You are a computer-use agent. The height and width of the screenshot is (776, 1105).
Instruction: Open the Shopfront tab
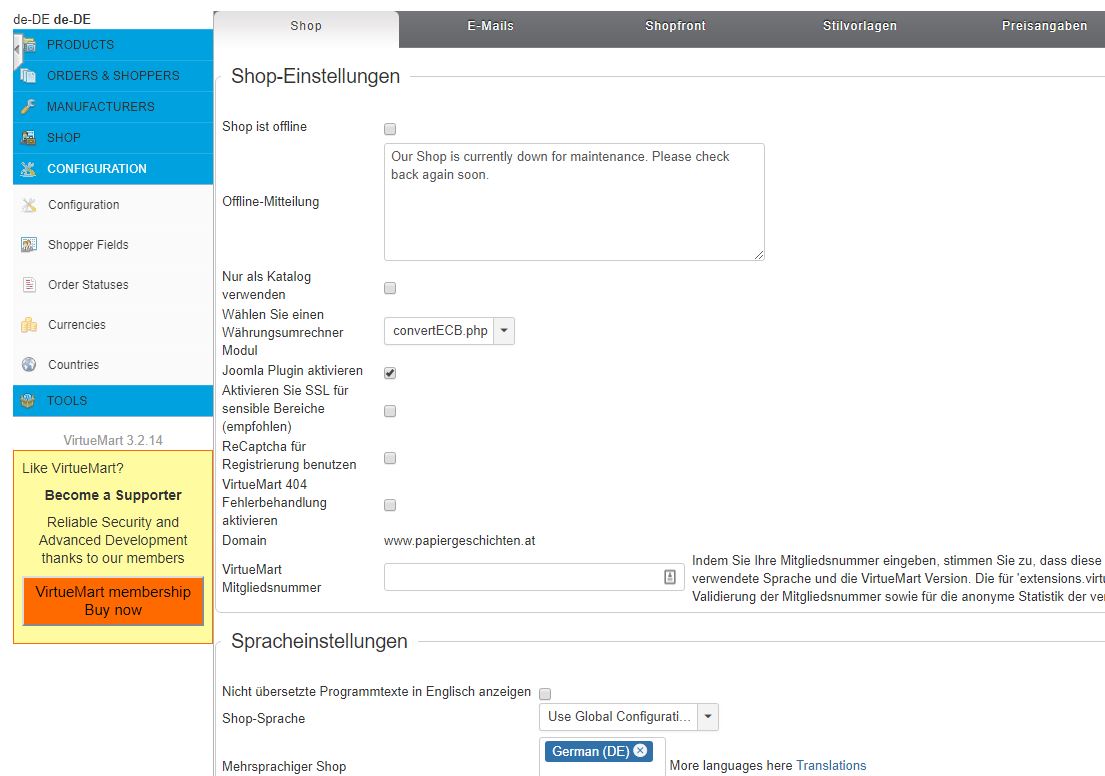675,26
